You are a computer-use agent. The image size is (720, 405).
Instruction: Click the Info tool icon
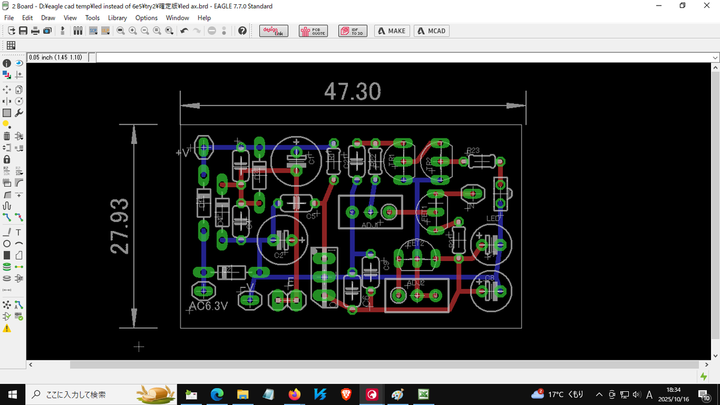7,64
